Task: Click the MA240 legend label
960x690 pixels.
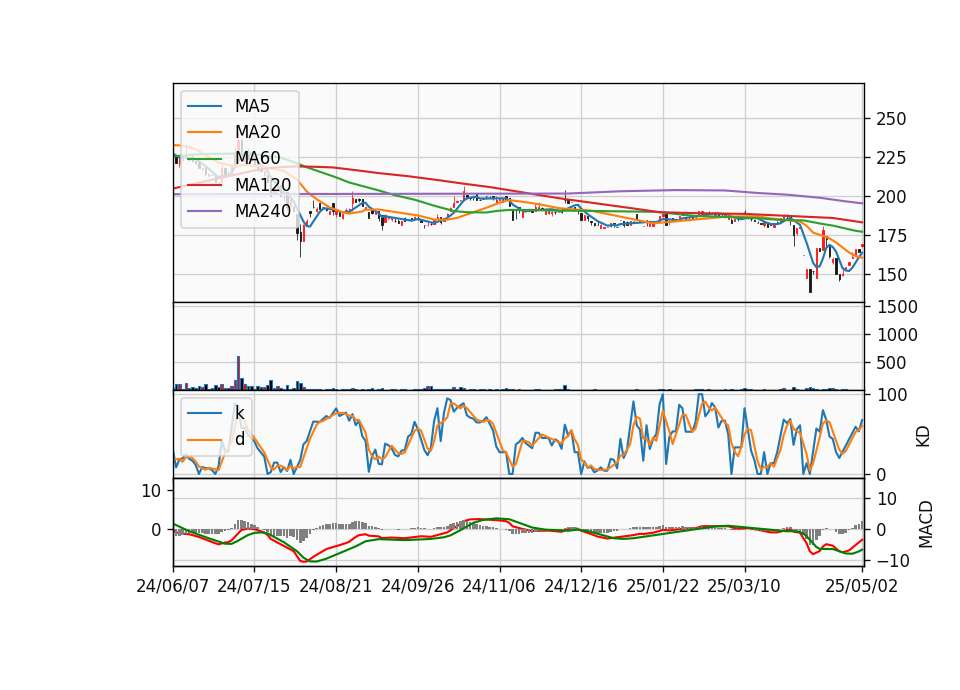Action: (263, 211)
